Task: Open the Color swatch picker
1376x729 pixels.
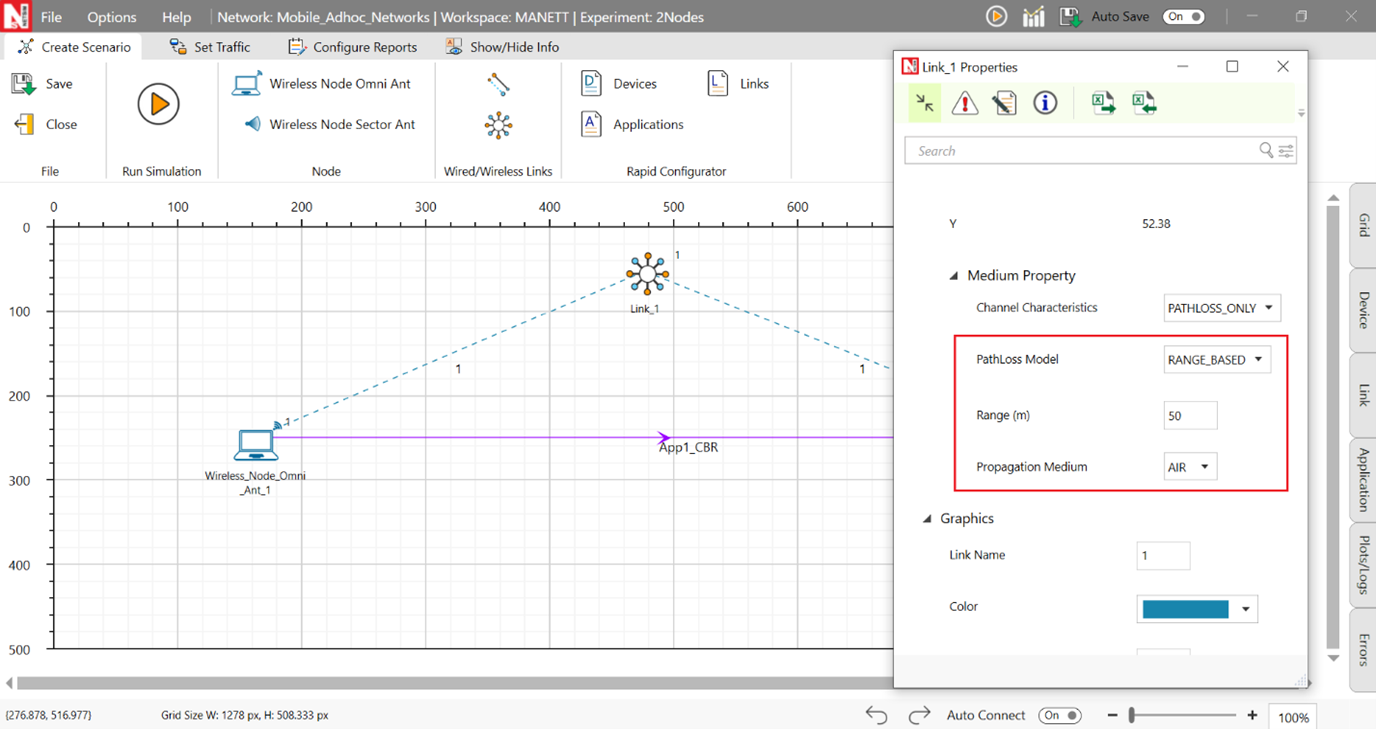Action: (1196, 609)
